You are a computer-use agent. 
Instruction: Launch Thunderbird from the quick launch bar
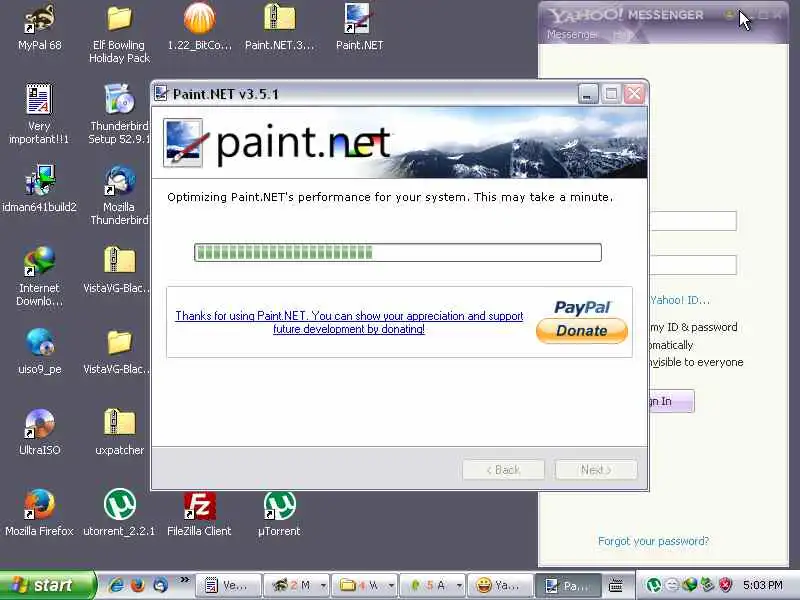click(160, 585)
